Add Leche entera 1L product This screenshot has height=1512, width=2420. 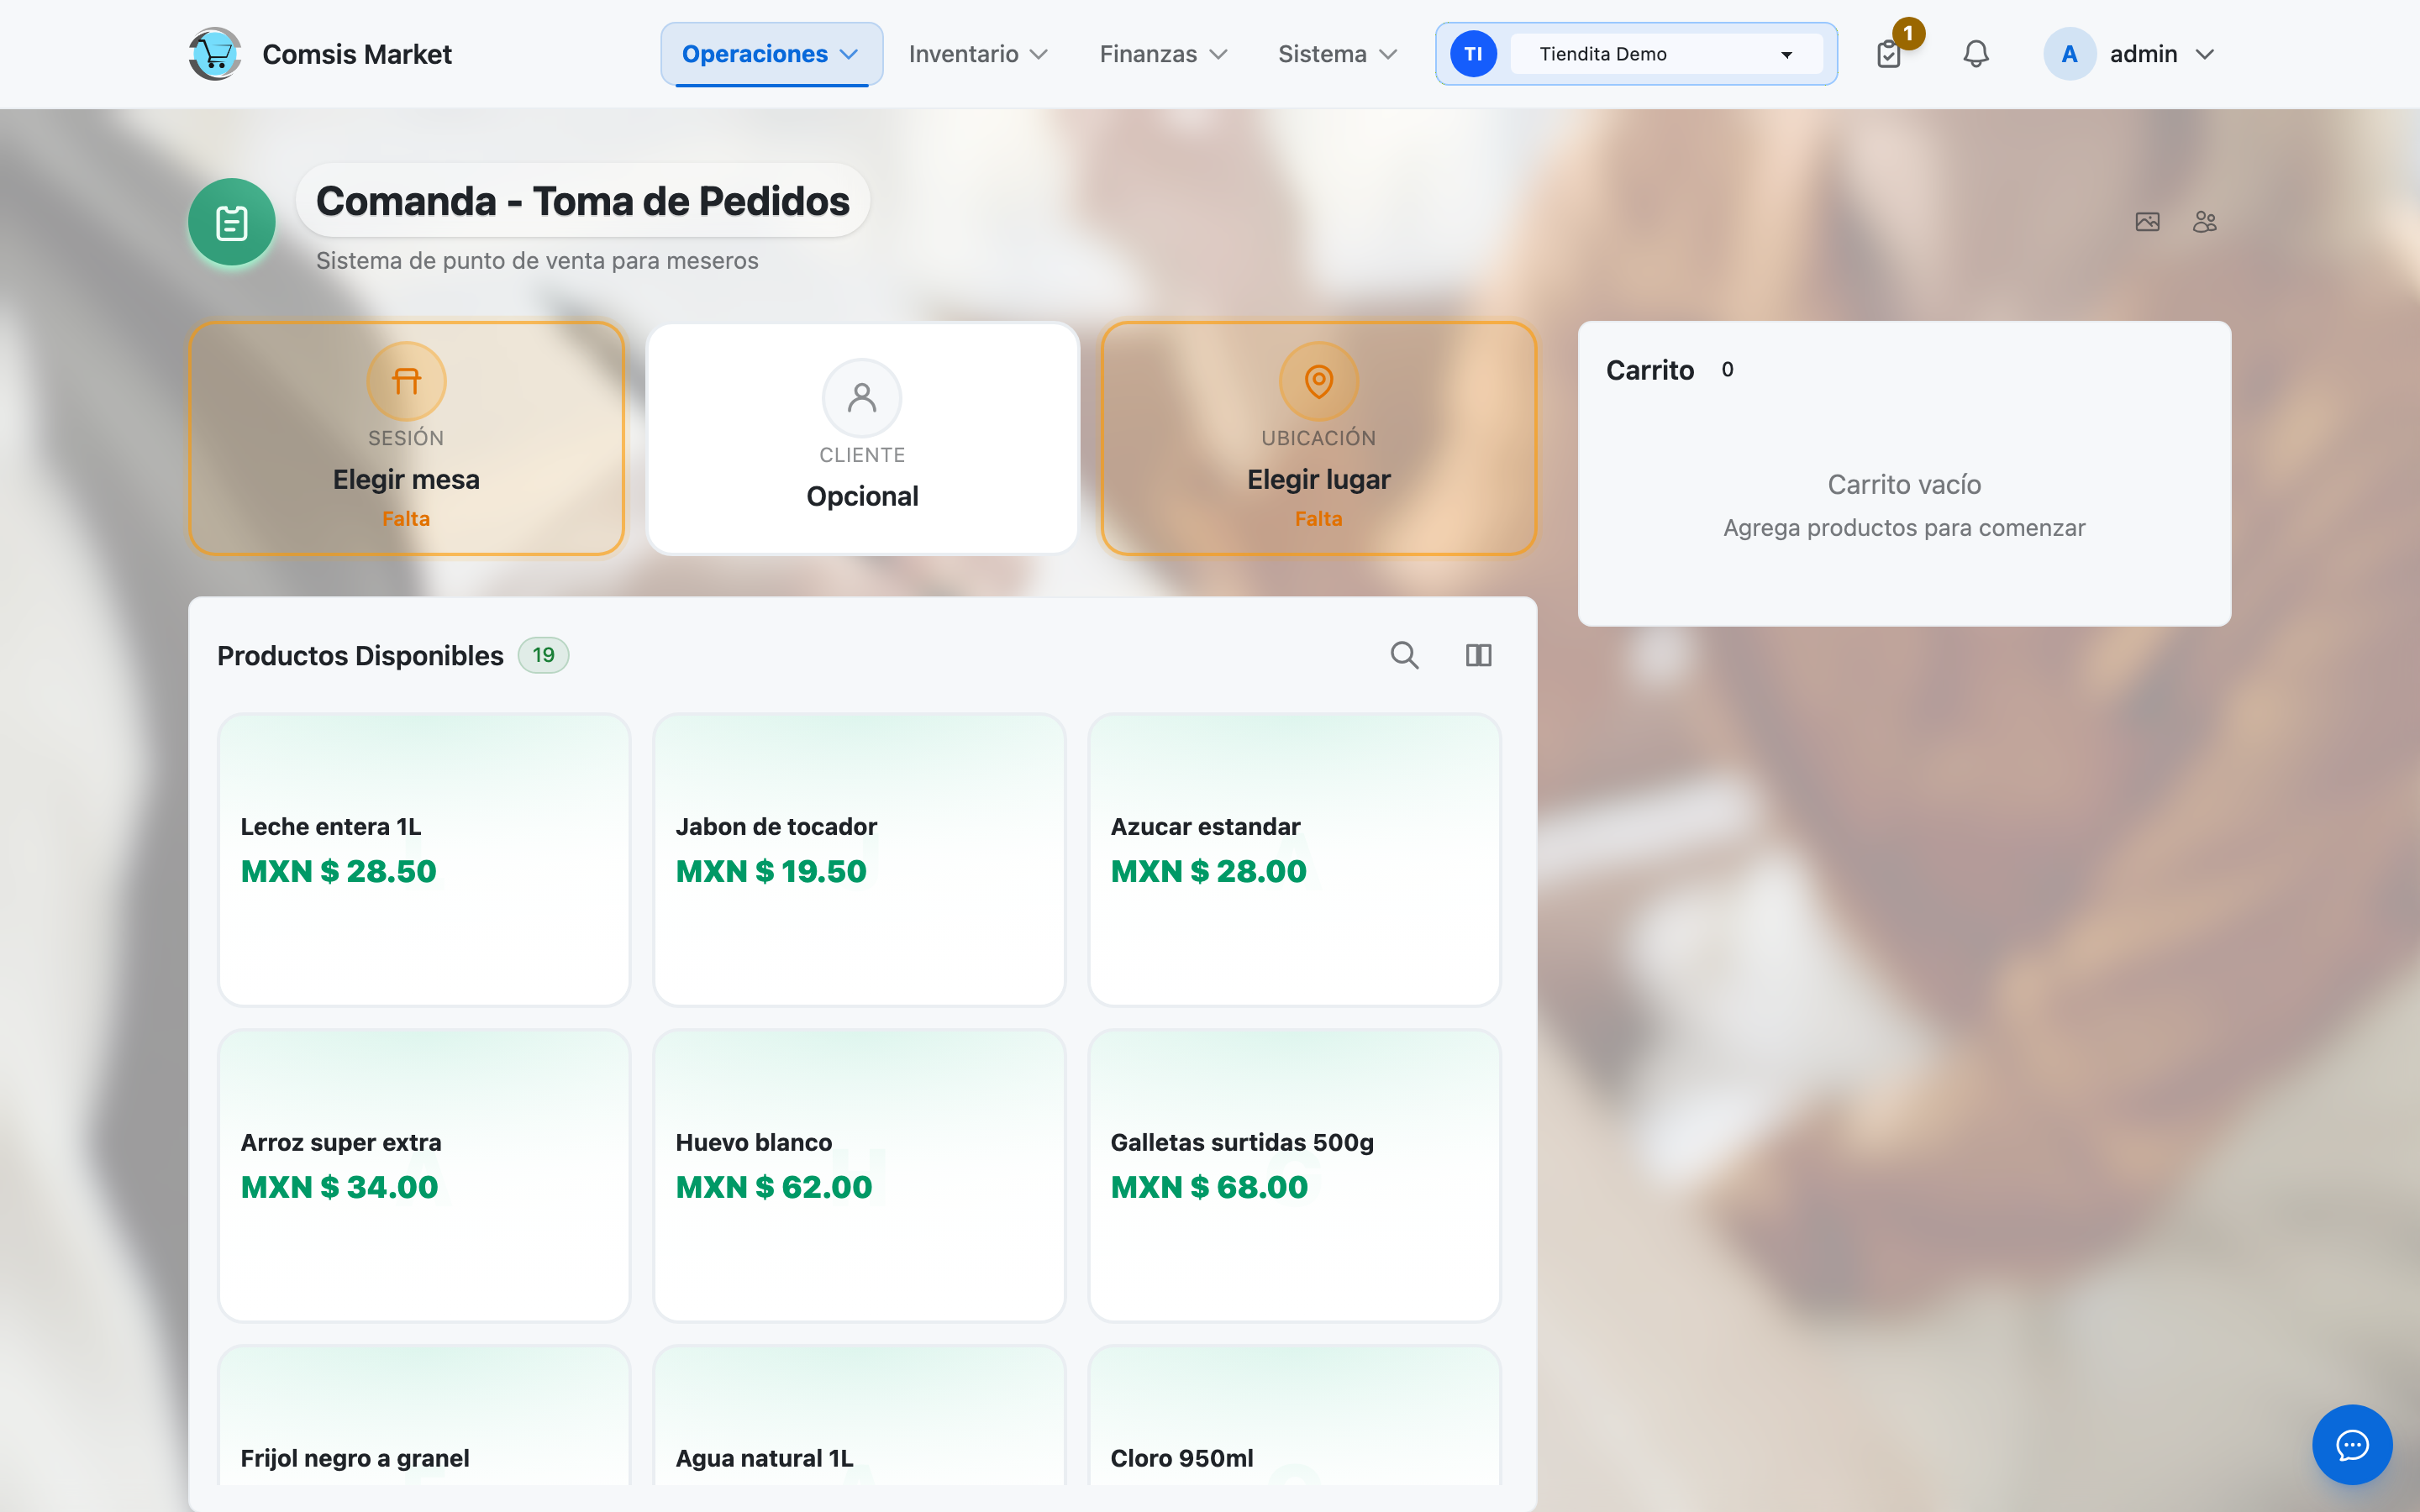[424, 859]
